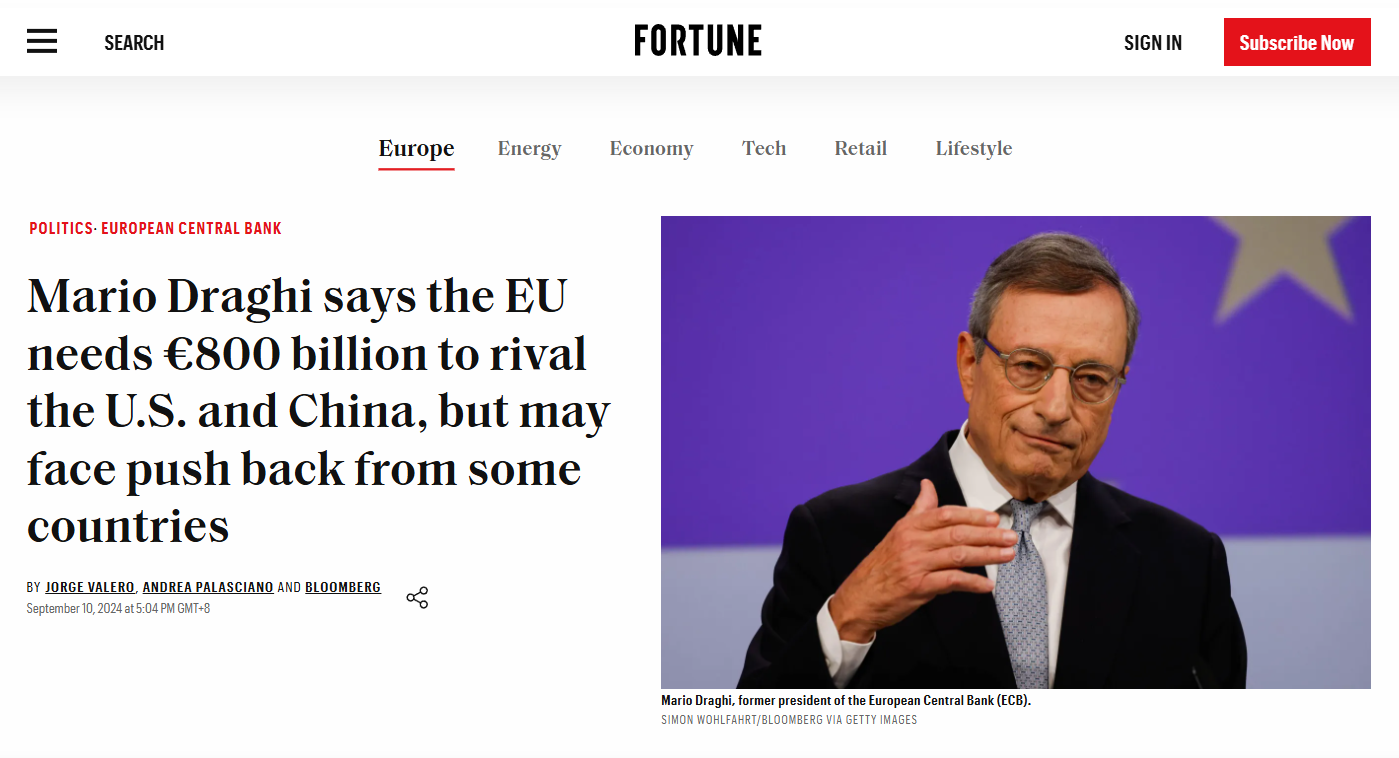Viewport: 1399px width, 758px height.
Task: Click the share article icon
Action: click(417, 598)
